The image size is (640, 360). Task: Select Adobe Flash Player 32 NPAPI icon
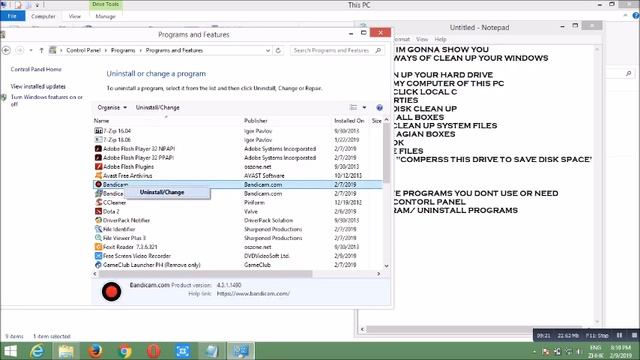(98, 149)
